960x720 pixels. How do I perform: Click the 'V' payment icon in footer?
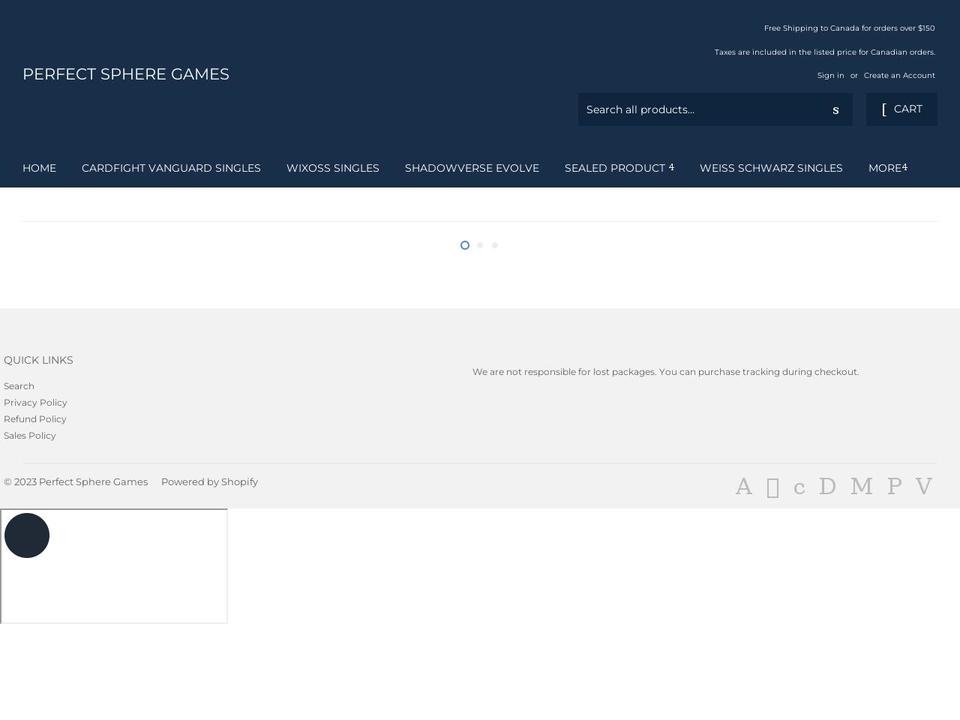point(923,487)
